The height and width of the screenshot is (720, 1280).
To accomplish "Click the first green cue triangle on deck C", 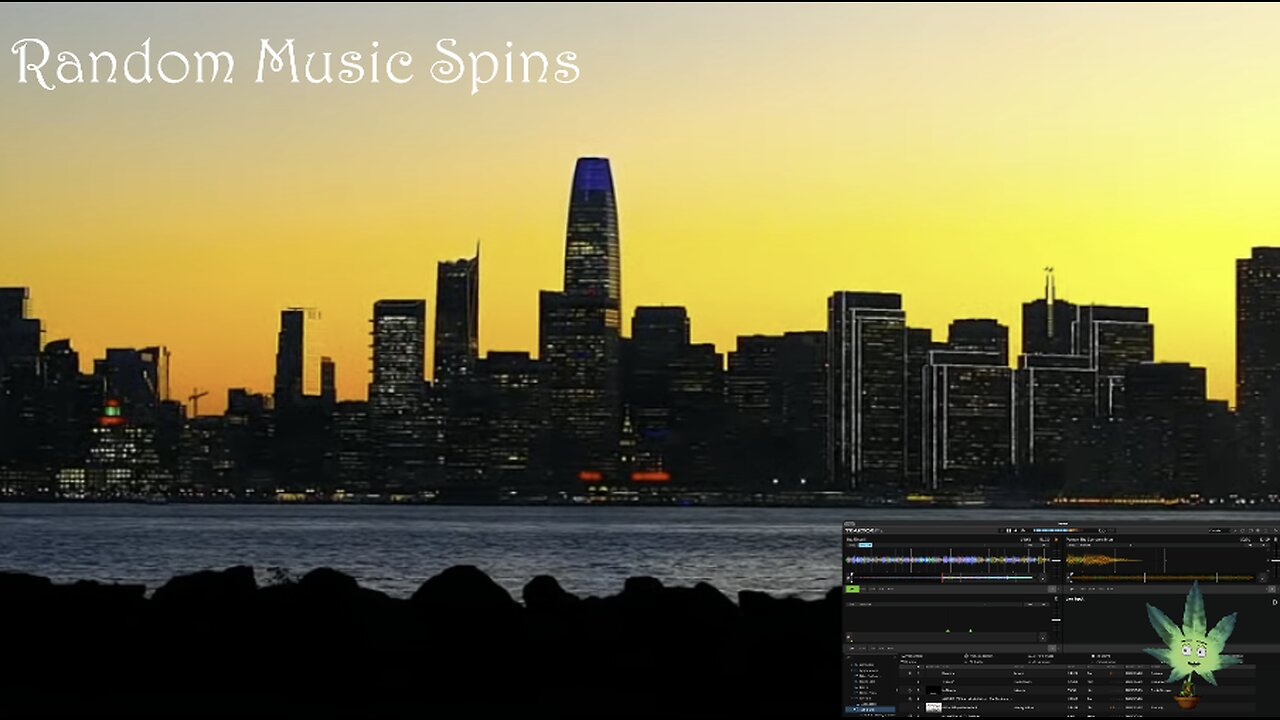I will pos(948,631).
